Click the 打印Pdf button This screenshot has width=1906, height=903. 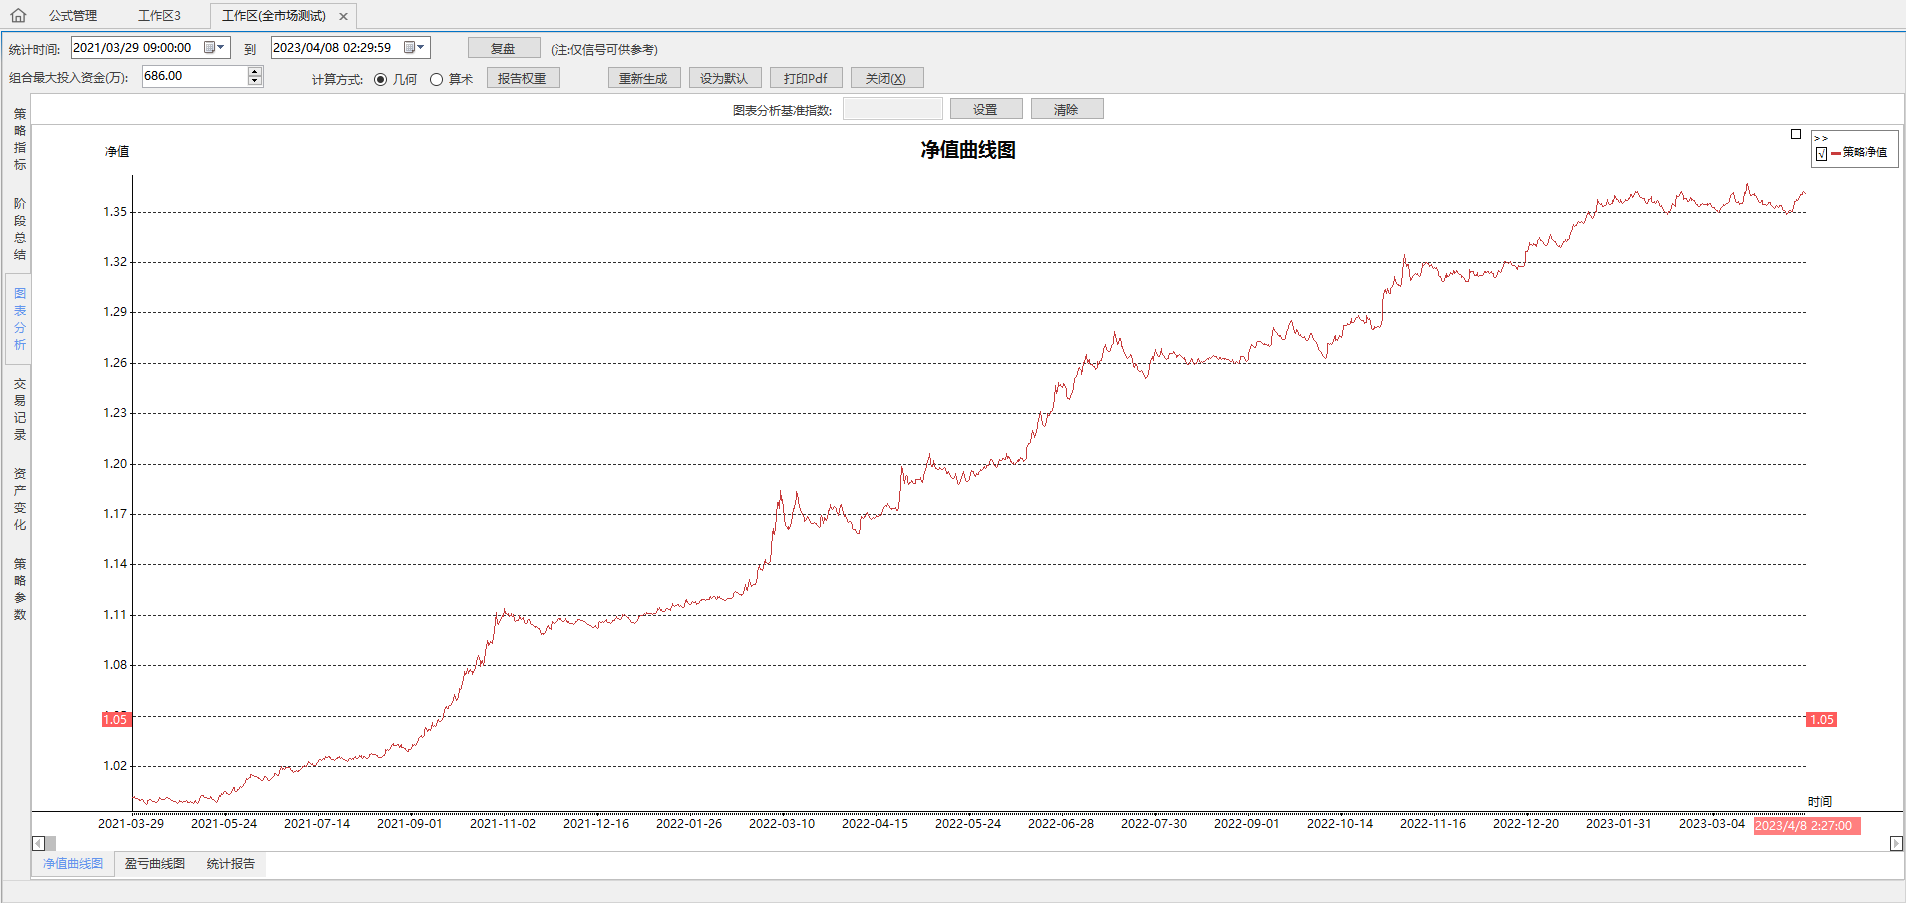point(805,78)
